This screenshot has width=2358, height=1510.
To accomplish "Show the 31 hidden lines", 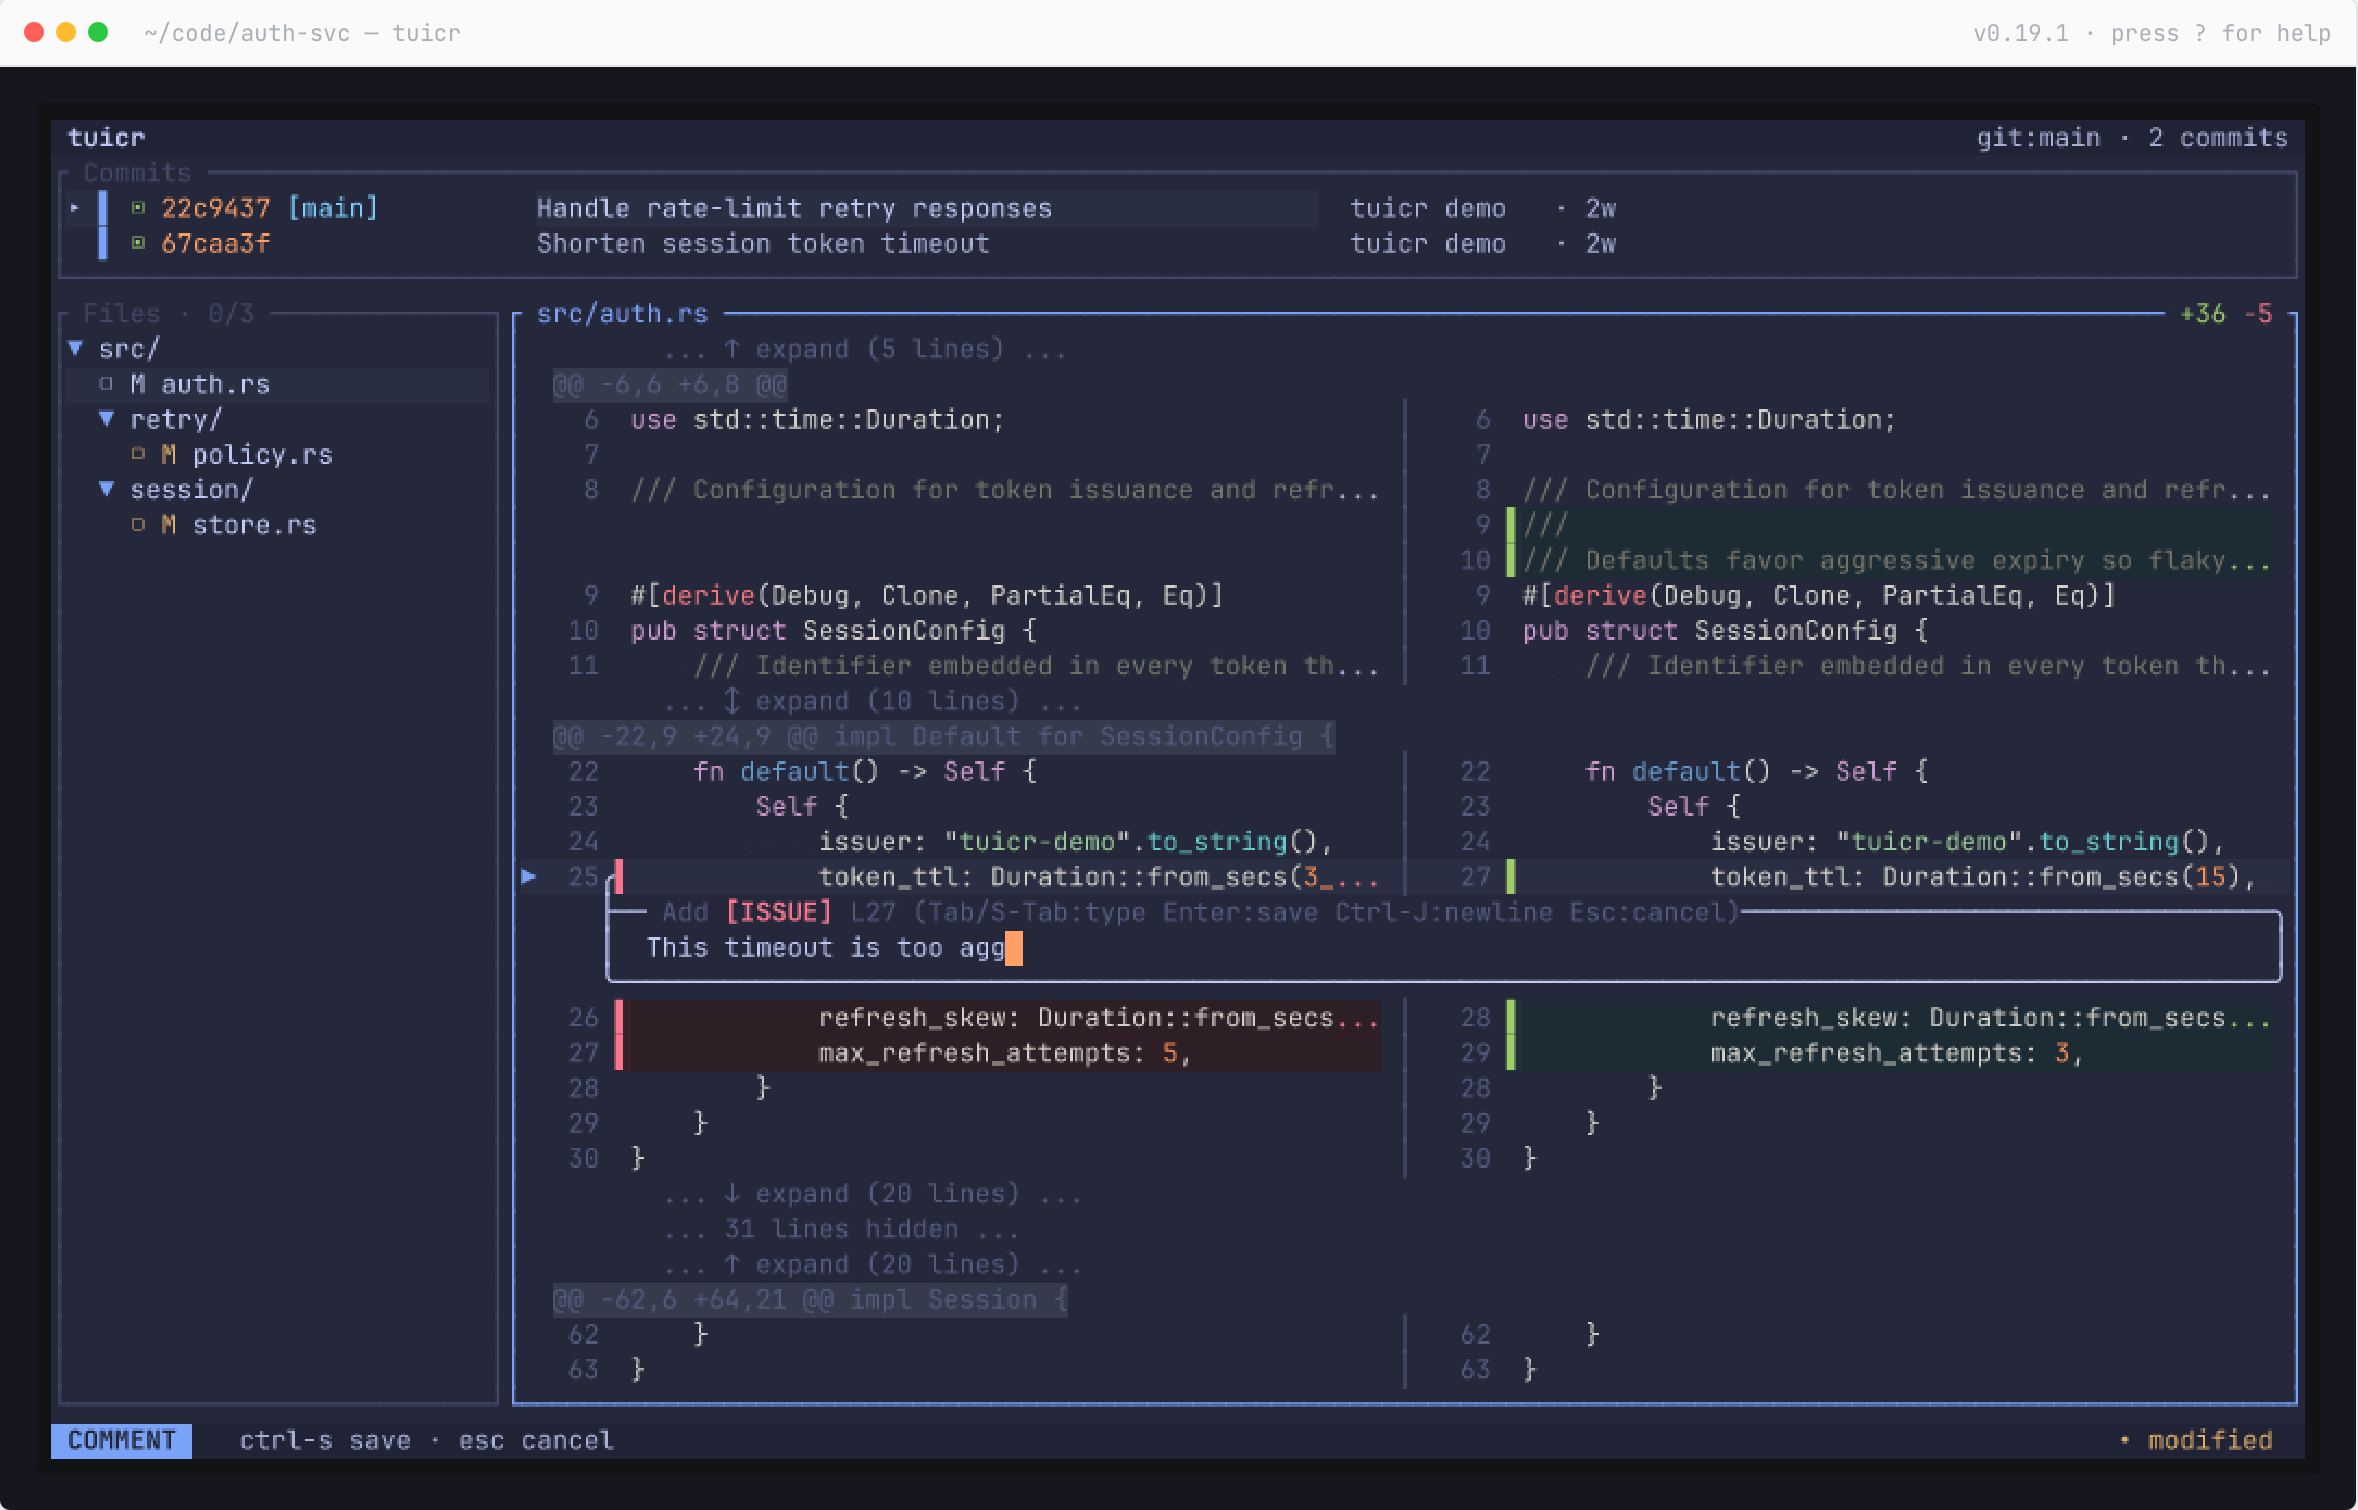I will point(842,1229).
